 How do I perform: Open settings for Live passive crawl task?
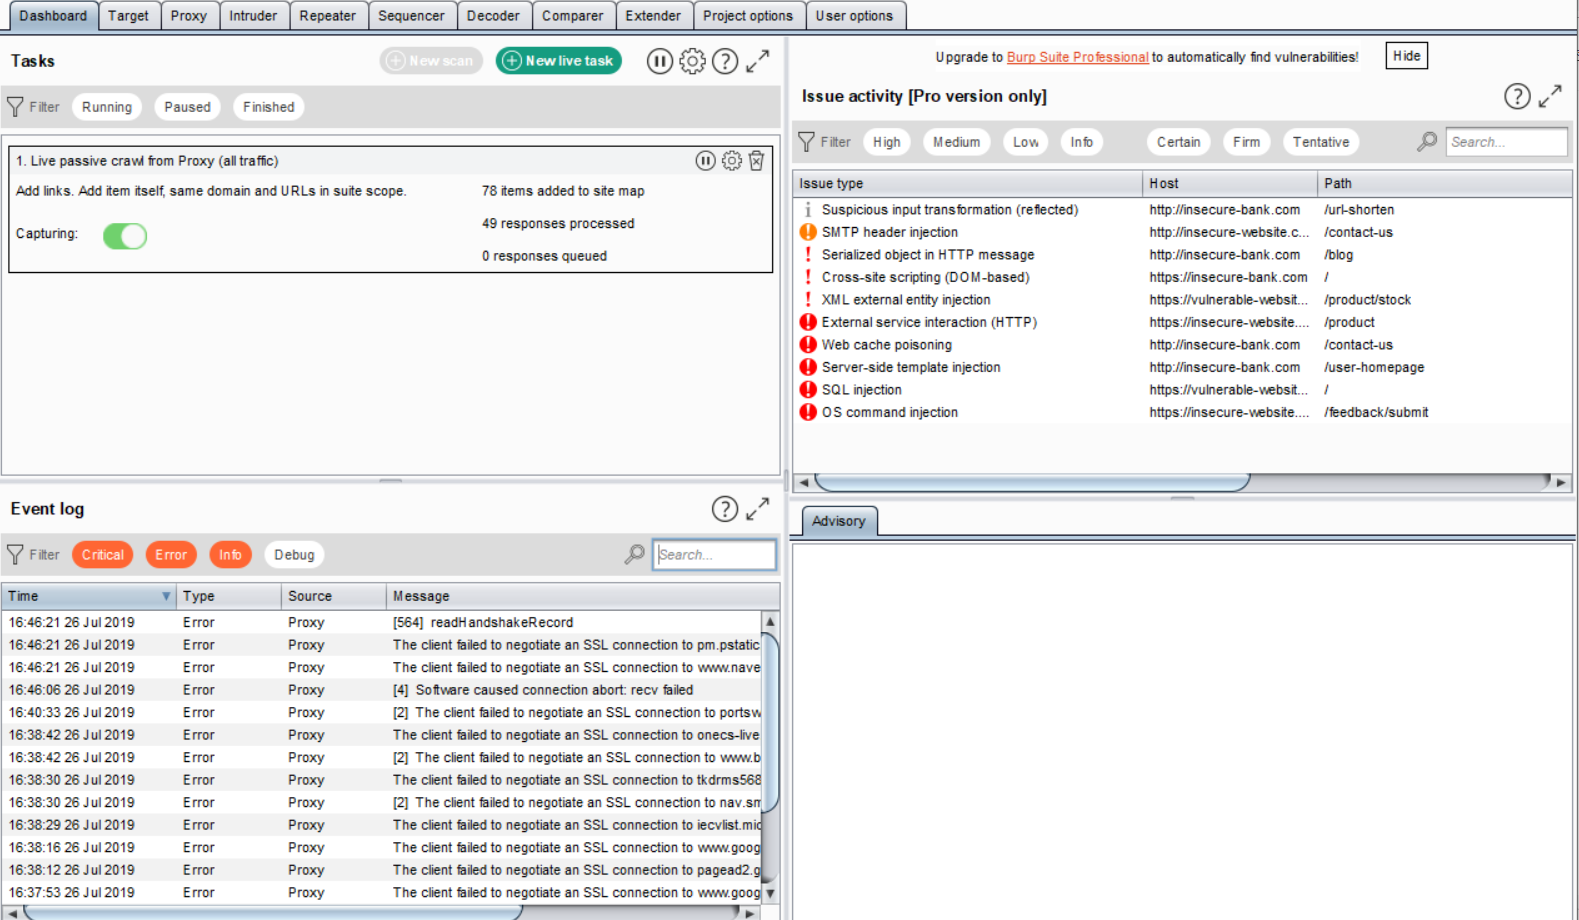(x=732, y=161)
